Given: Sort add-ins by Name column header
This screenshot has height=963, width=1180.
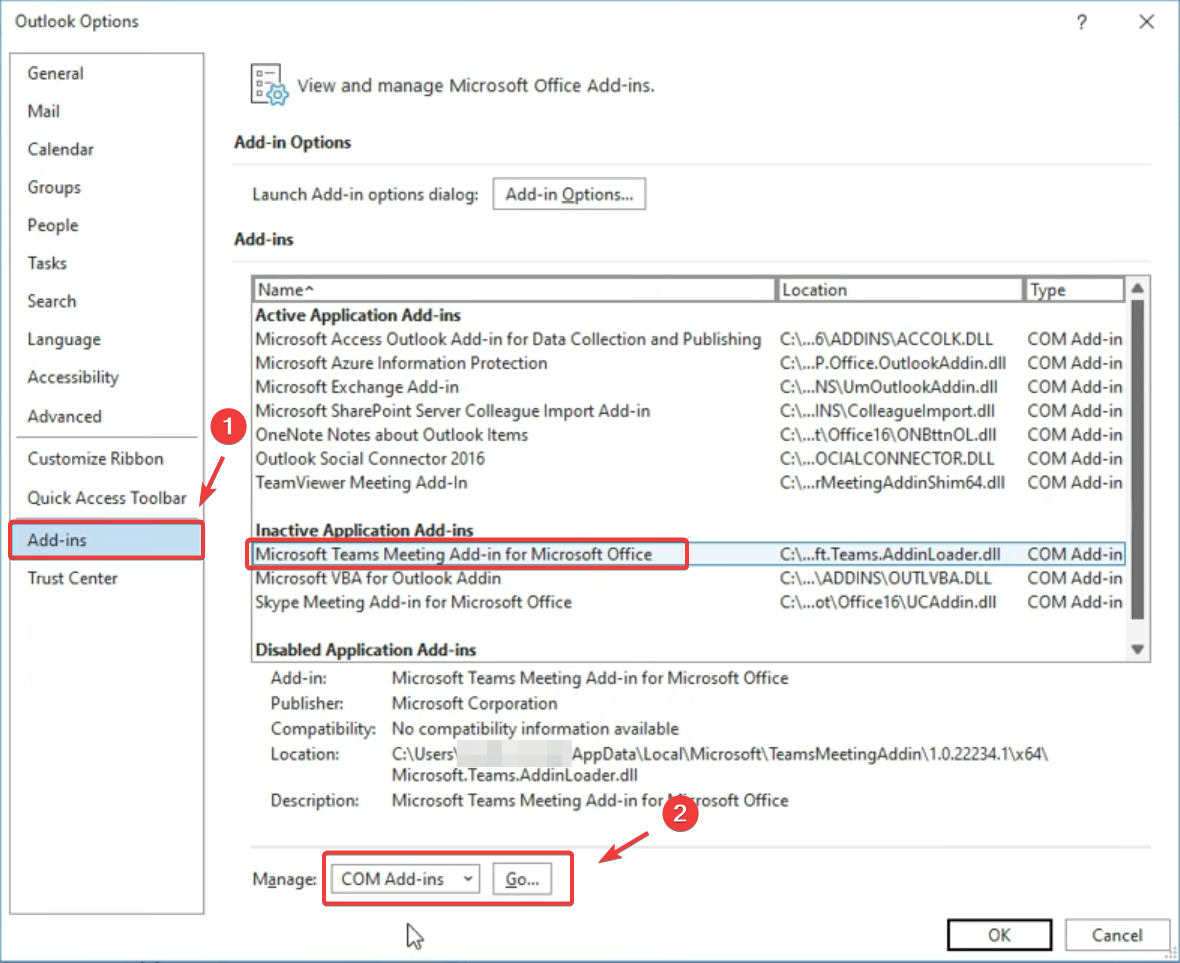Looking at the screenshot, I should (x=514, y=290).
